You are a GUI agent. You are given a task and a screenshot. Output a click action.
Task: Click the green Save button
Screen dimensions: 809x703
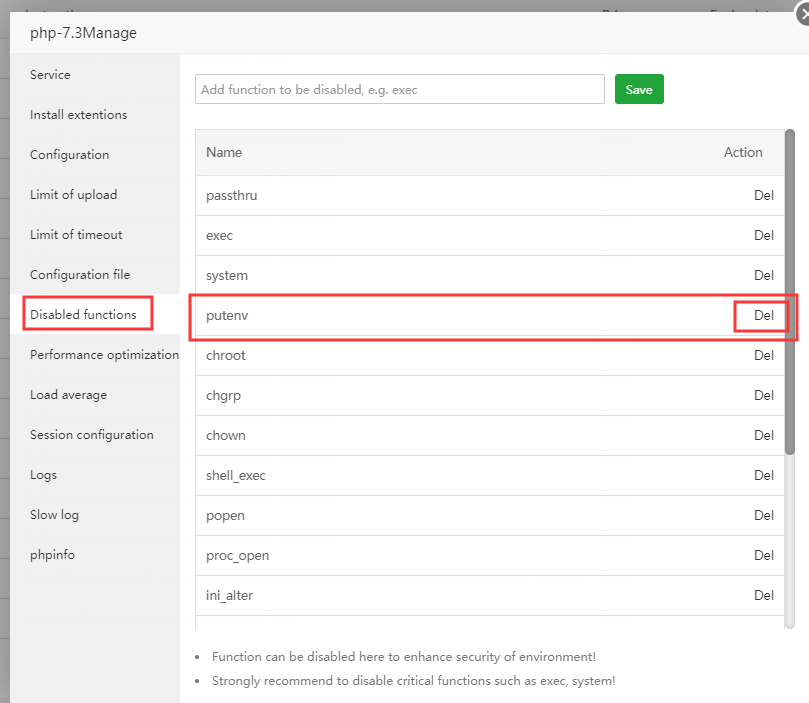pyautogui.click(x=639, y=89)
